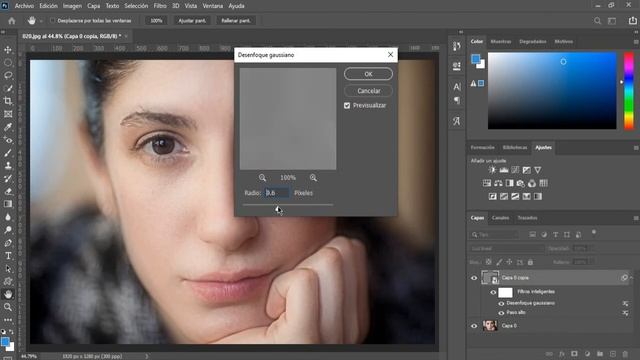Select the Eyedropper tool
The image size is (640, 360).
coord(8,127)
